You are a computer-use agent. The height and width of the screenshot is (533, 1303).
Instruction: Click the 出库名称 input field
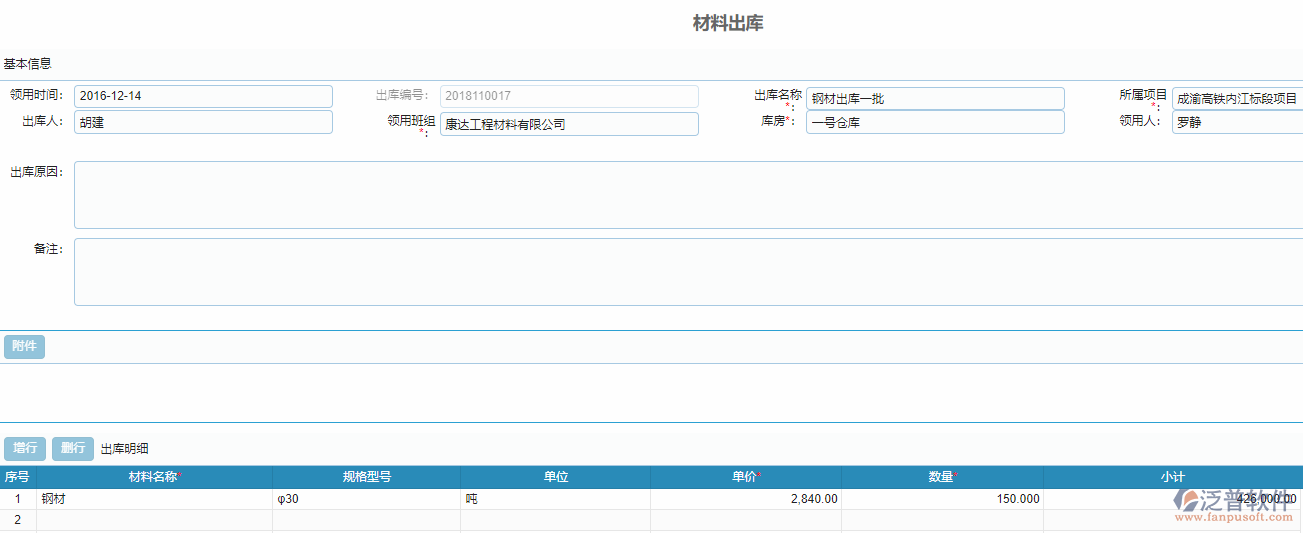pyautogui.click(x=934, y=98)
